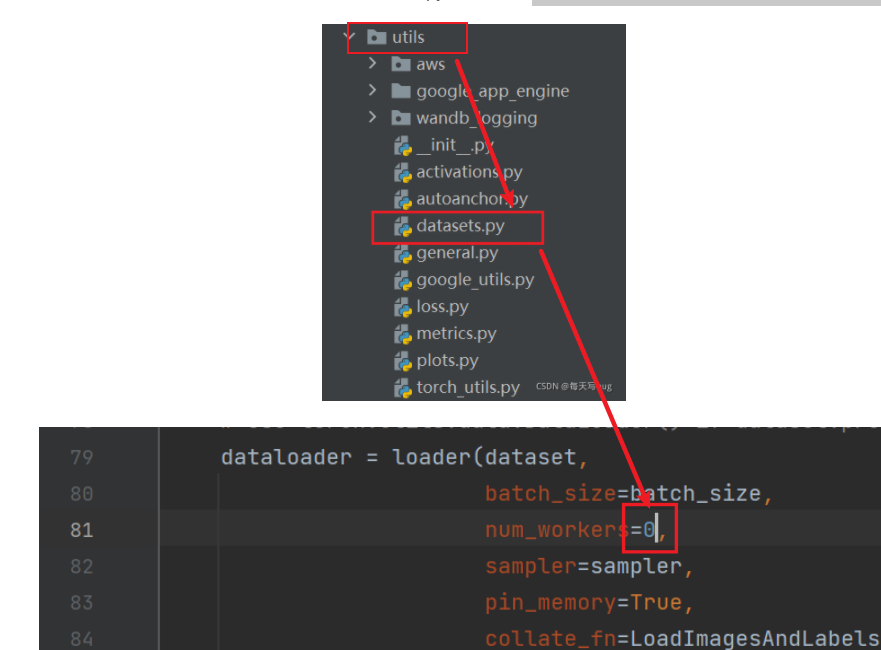Place cursor on num_workers value 0
Screen dimensions: 881x650
click(x=649, y=530)
